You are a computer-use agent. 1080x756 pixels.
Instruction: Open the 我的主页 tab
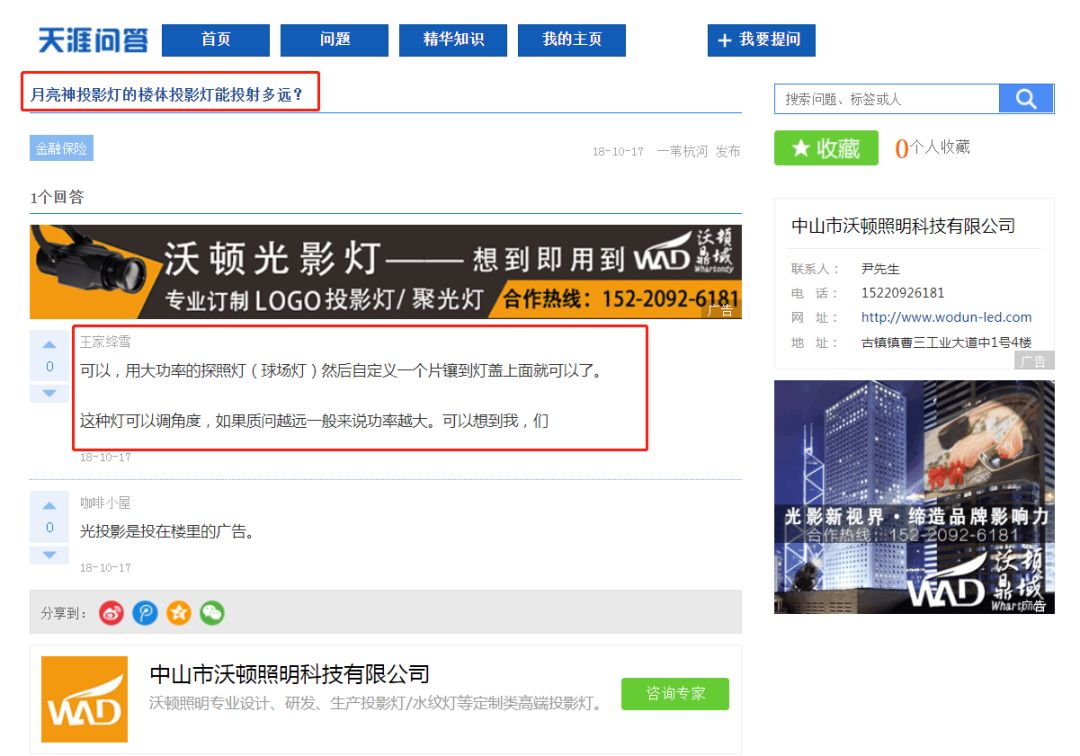(572, 40)
